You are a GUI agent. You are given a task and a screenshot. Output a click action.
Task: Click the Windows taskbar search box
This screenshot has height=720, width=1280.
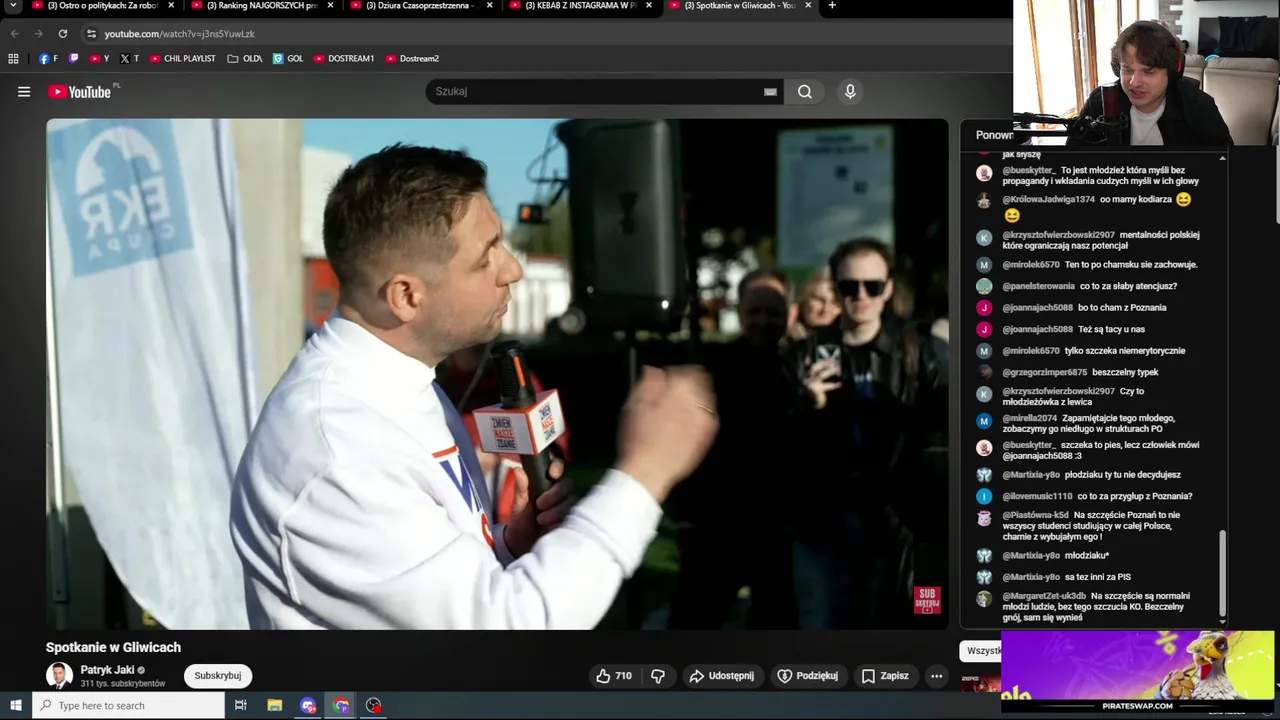point(128,706)
